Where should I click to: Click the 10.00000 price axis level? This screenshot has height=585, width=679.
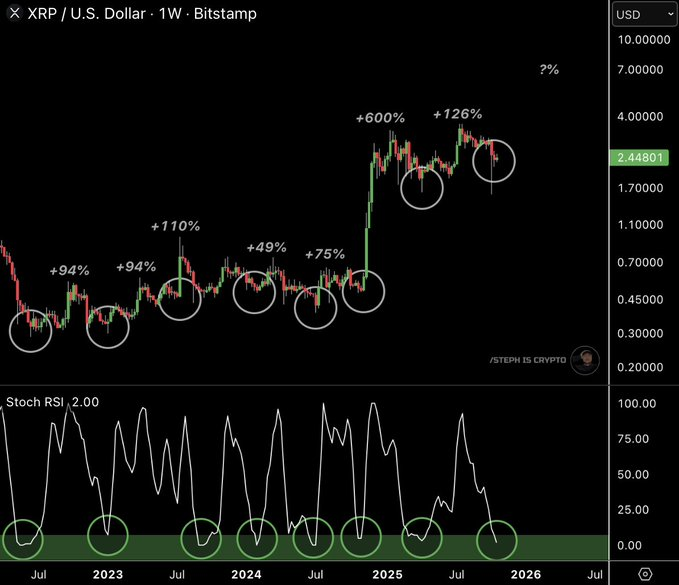[643, 39]
